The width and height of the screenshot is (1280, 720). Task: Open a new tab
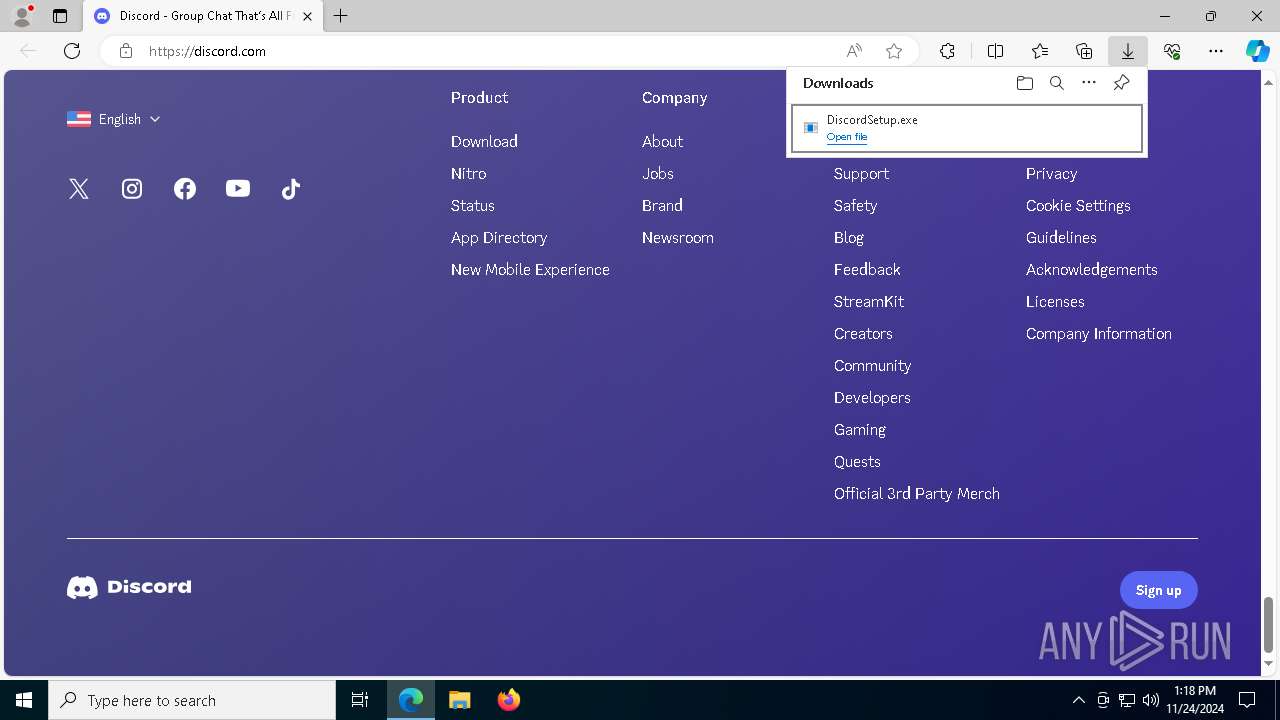340,16
